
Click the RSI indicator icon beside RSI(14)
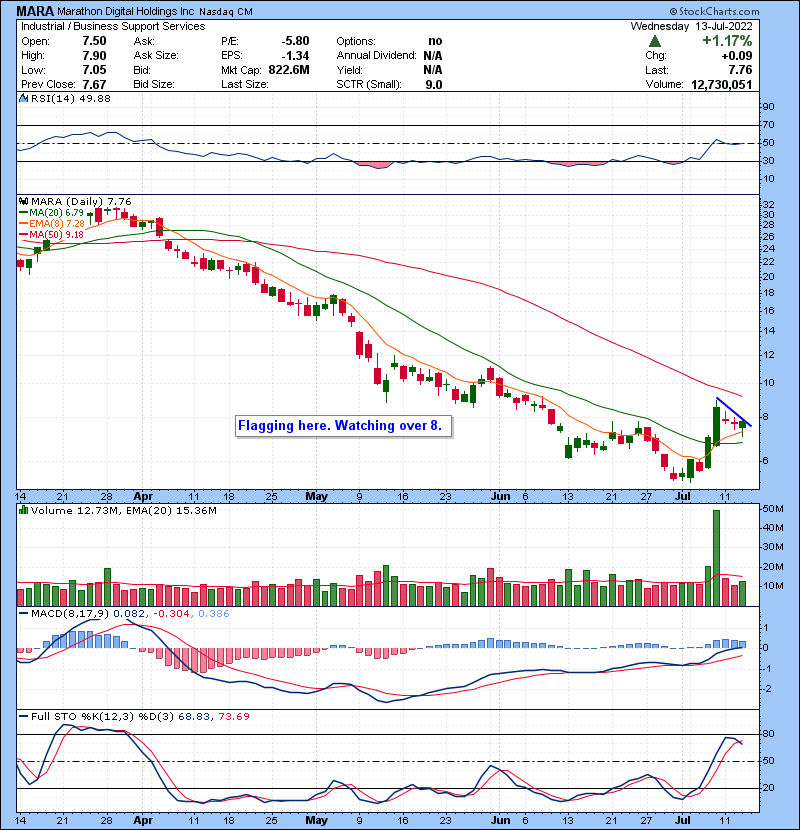[23, 98]
